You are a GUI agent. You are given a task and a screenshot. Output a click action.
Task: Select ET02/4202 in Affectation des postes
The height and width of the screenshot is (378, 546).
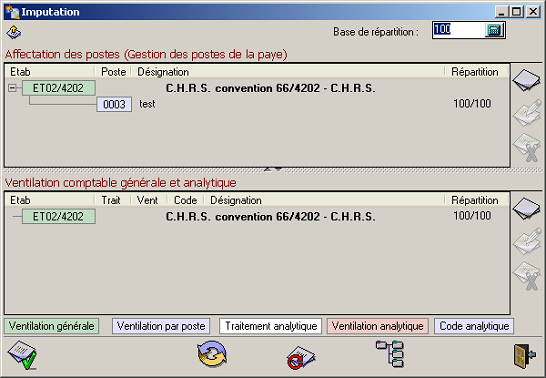pyautogui.click(x=58, y=88)
